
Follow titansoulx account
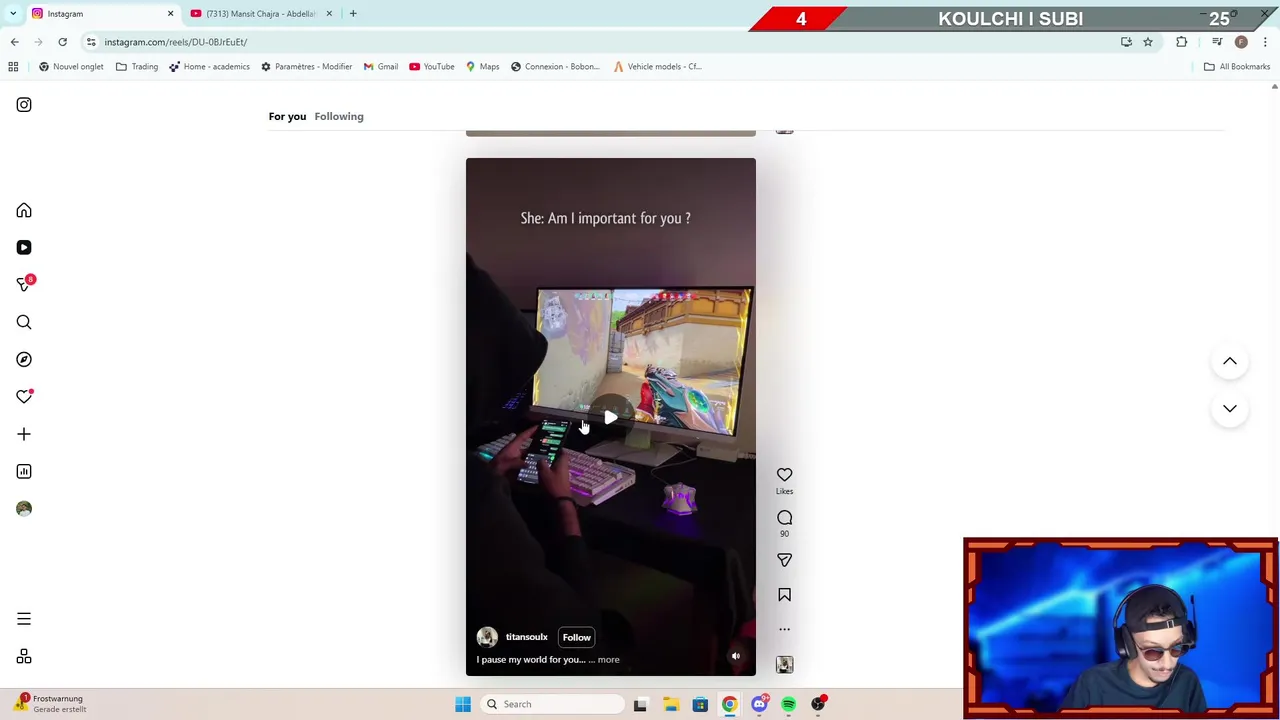pyautogui.click(x=576, y=637)
